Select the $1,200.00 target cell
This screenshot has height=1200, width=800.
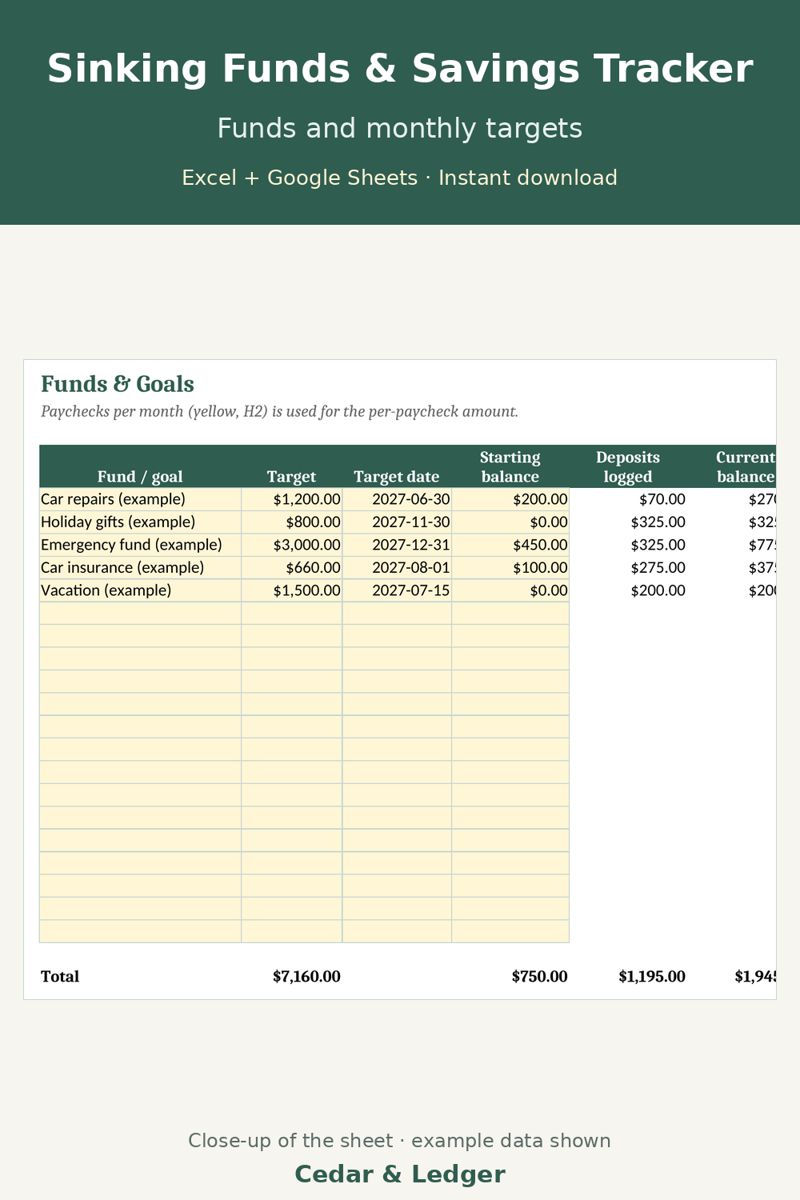tap(292, 499)
